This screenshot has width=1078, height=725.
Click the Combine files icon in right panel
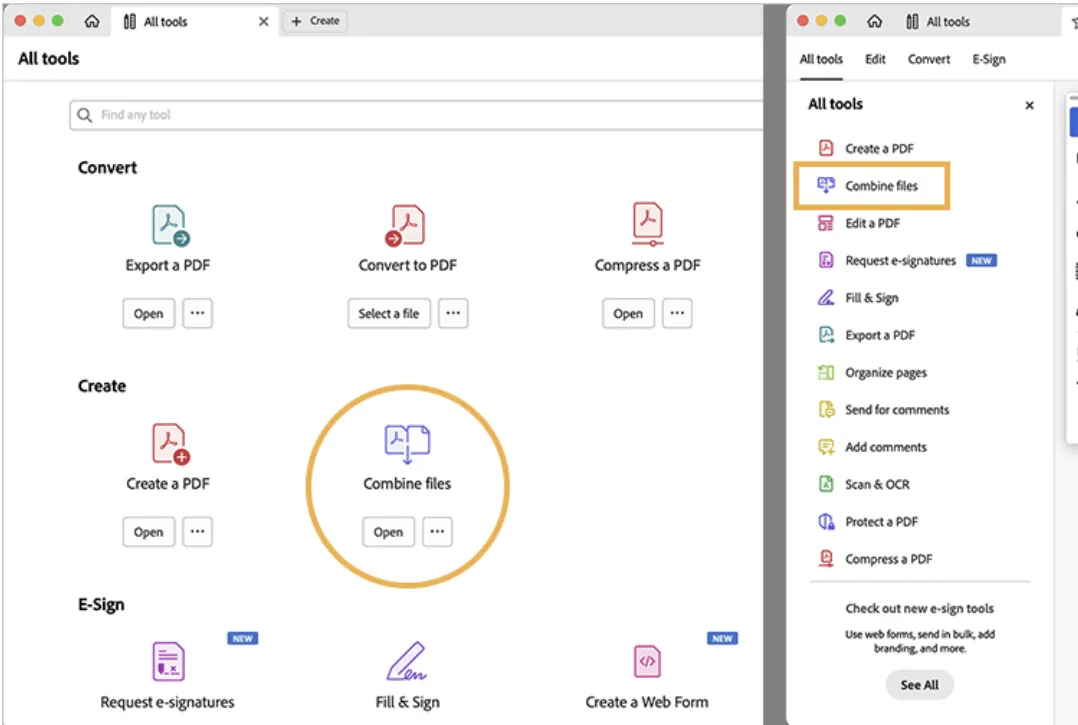tap(826, 185)
